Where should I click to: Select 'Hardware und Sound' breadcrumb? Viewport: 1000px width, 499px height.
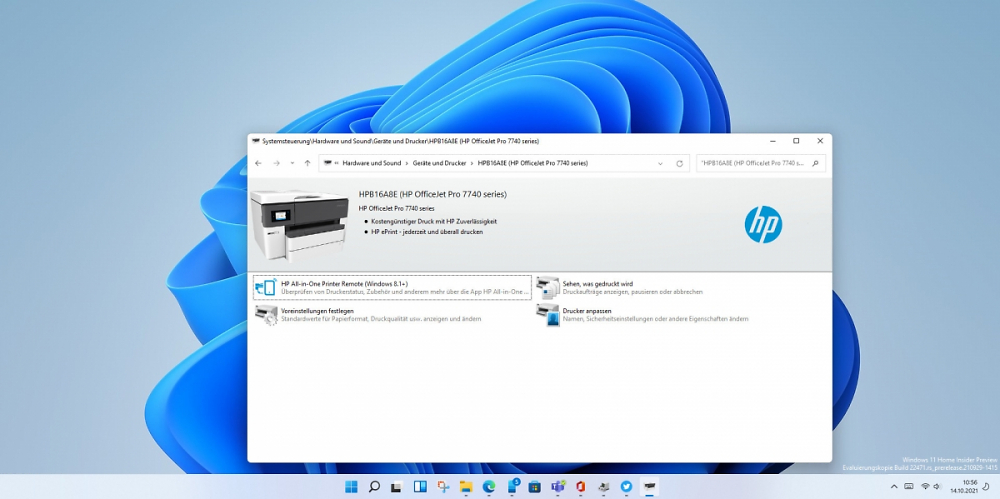click(x=372, y=163)
